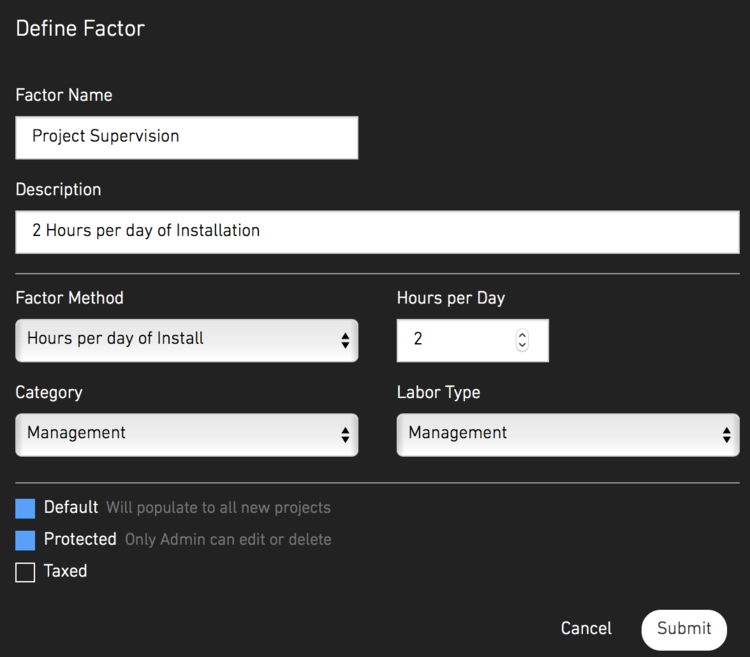Click the Factor Method dropdown arrows icon
Screen dimensions: 750x657
[345, 340]
